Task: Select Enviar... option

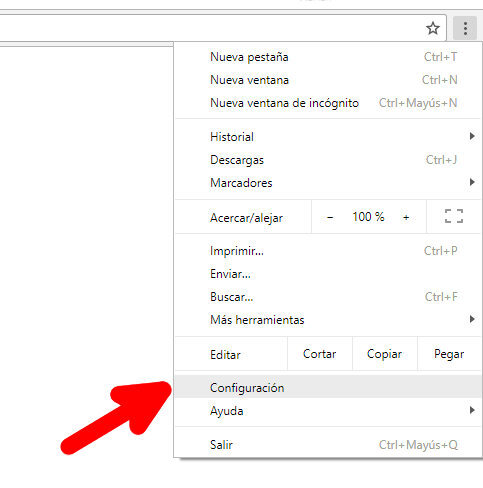Action: pyautogui.click(x=328, y=274)
